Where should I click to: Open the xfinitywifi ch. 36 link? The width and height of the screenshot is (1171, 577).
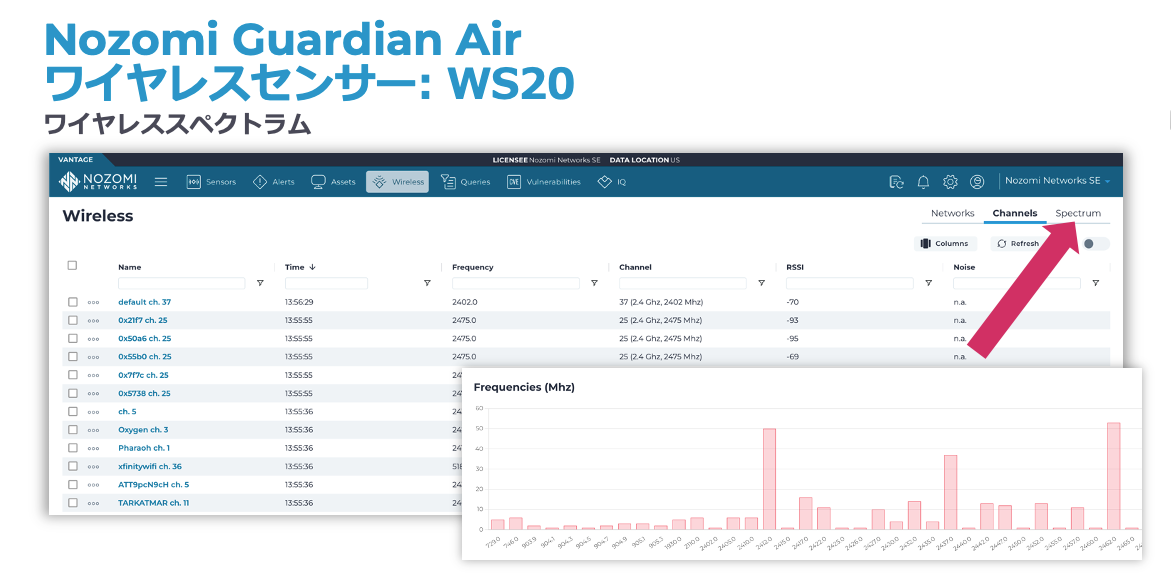pyautogui.click(x=149, y=467)
